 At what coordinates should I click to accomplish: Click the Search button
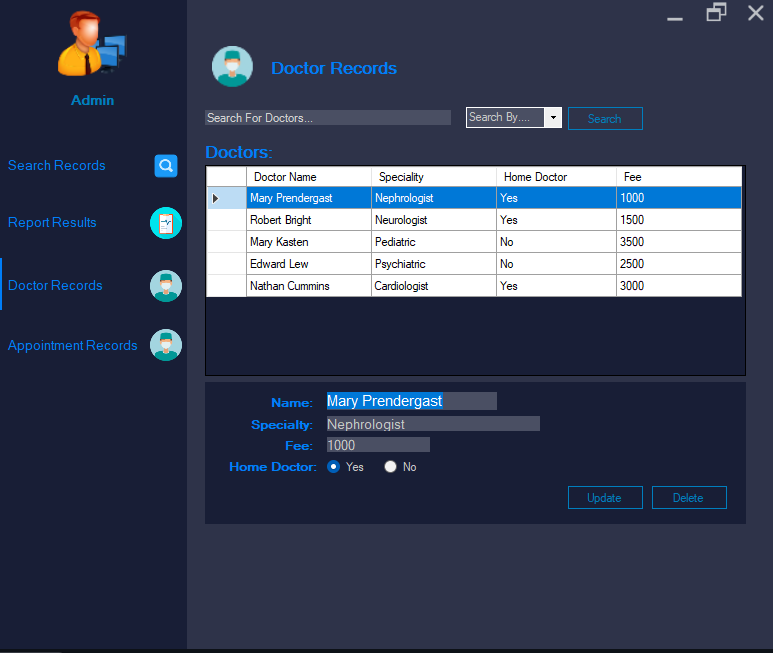[x=605, y=118]
